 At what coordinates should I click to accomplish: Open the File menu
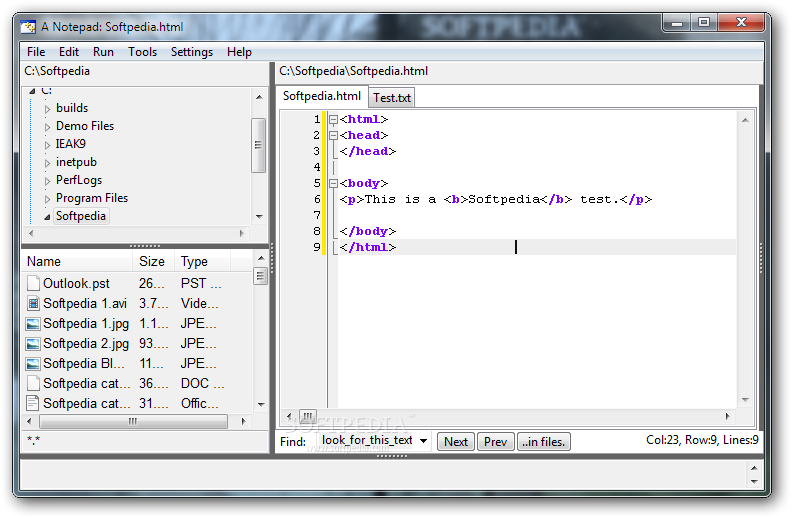click(x=36, y=51)
